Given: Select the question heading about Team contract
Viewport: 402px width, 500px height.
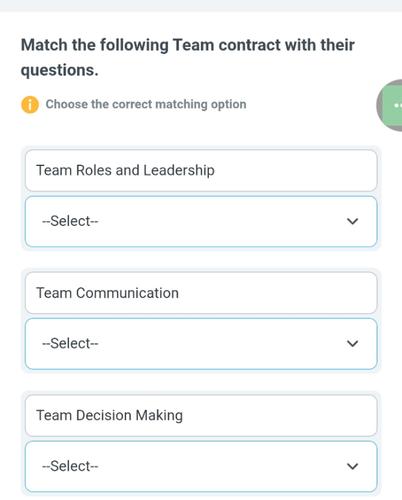Looking at the screenshot, I should click(188, 57).
